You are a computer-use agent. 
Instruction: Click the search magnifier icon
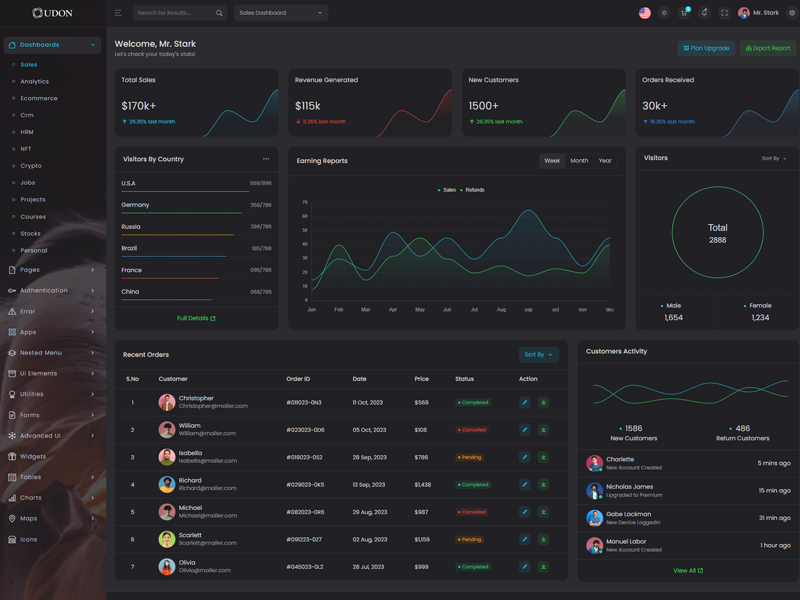[x=219, y=13]
